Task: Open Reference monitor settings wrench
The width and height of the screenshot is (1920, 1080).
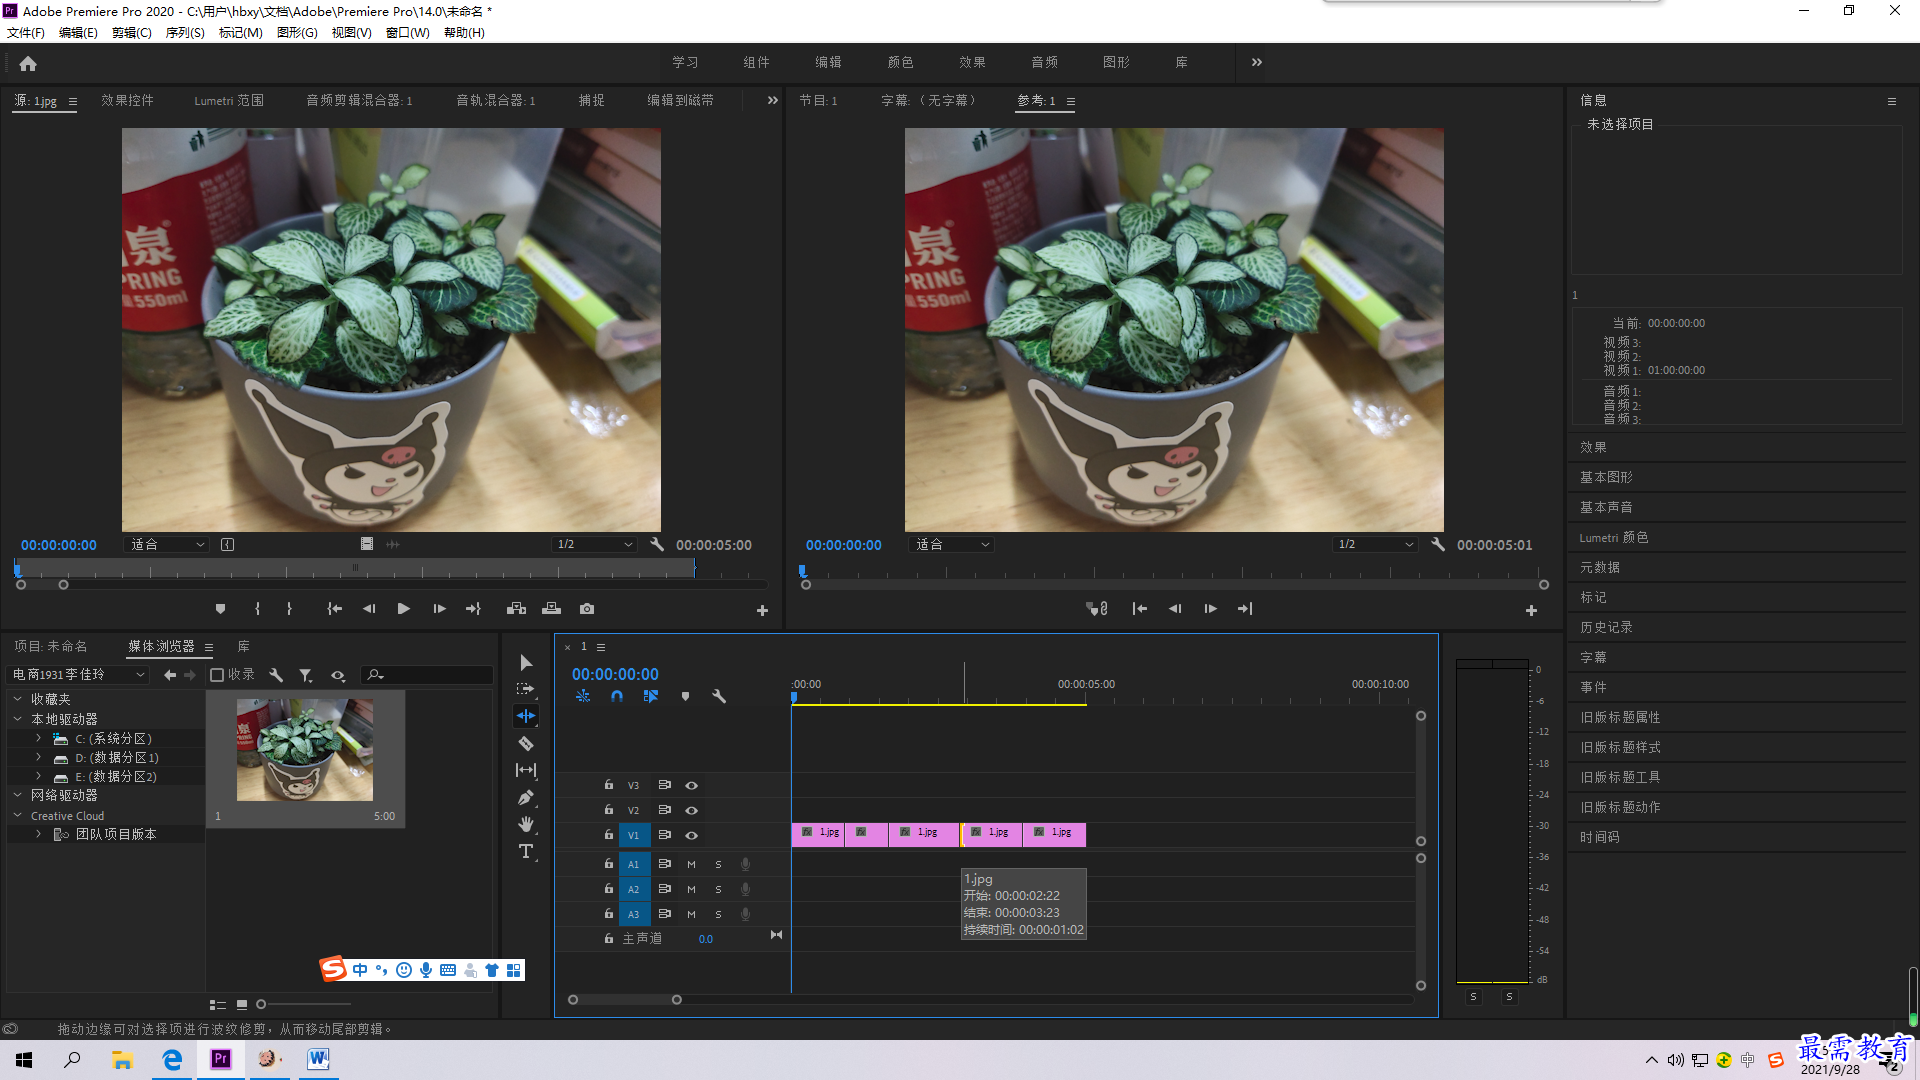Action: [x=1437, y=545]
